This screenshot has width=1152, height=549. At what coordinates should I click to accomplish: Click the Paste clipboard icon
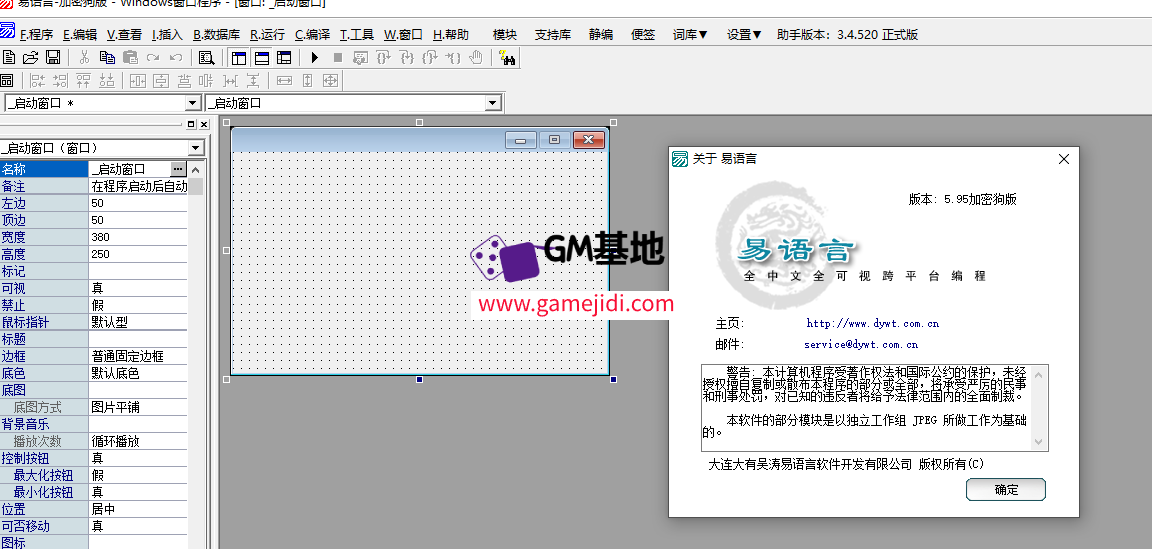[x=131, y=57]
